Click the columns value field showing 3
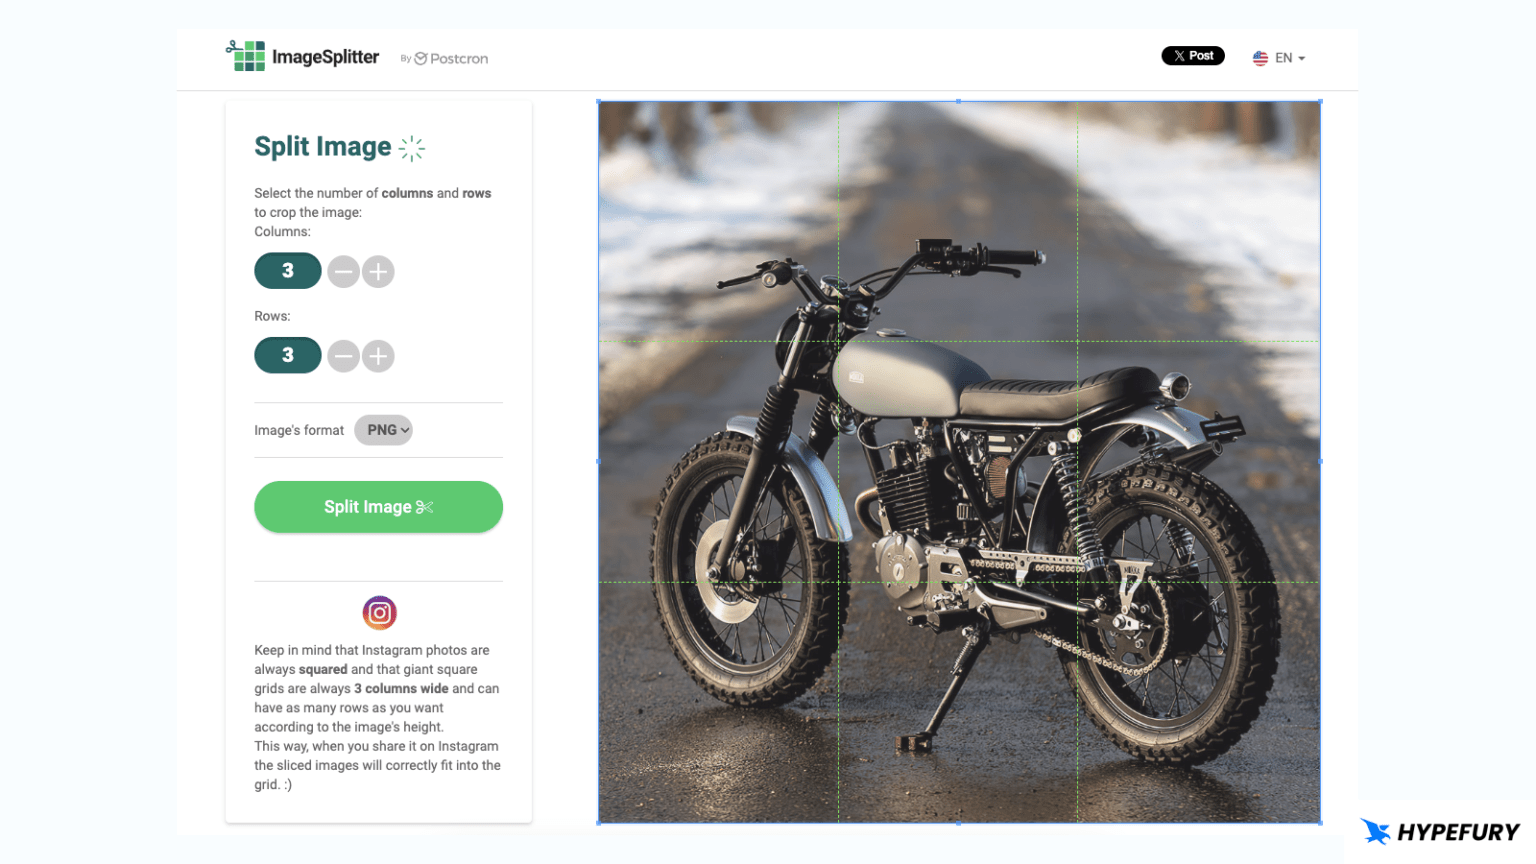 pyautogui.click(x=288, y=271)
